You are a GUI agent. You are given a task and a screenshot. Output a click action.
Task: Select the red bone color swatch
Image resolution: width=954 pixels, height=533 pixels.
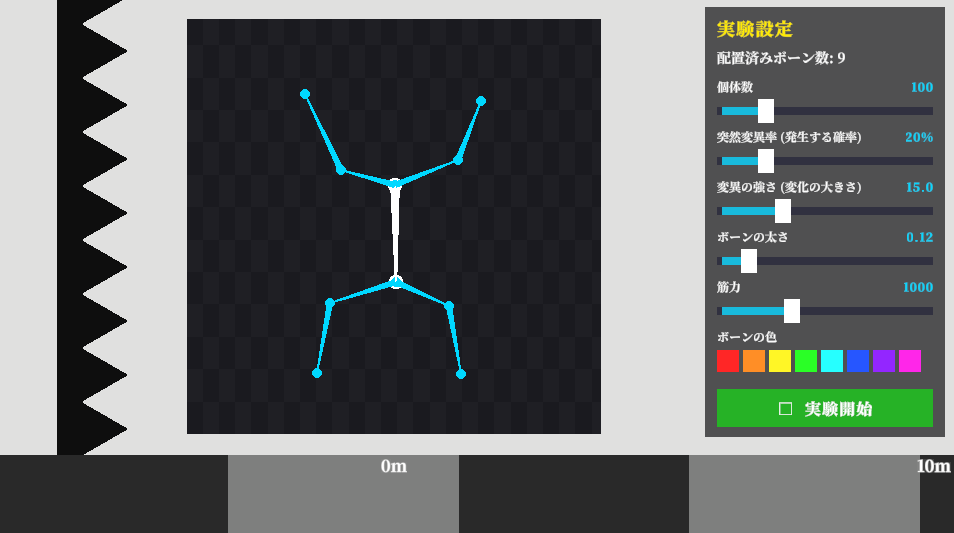click(x=728, y=361)
